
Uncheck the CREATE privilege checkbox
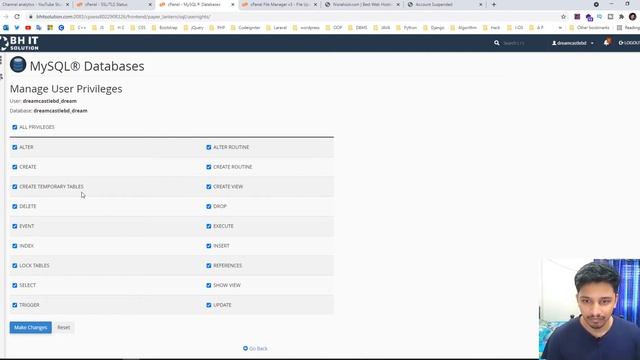[x=15, y=167]
